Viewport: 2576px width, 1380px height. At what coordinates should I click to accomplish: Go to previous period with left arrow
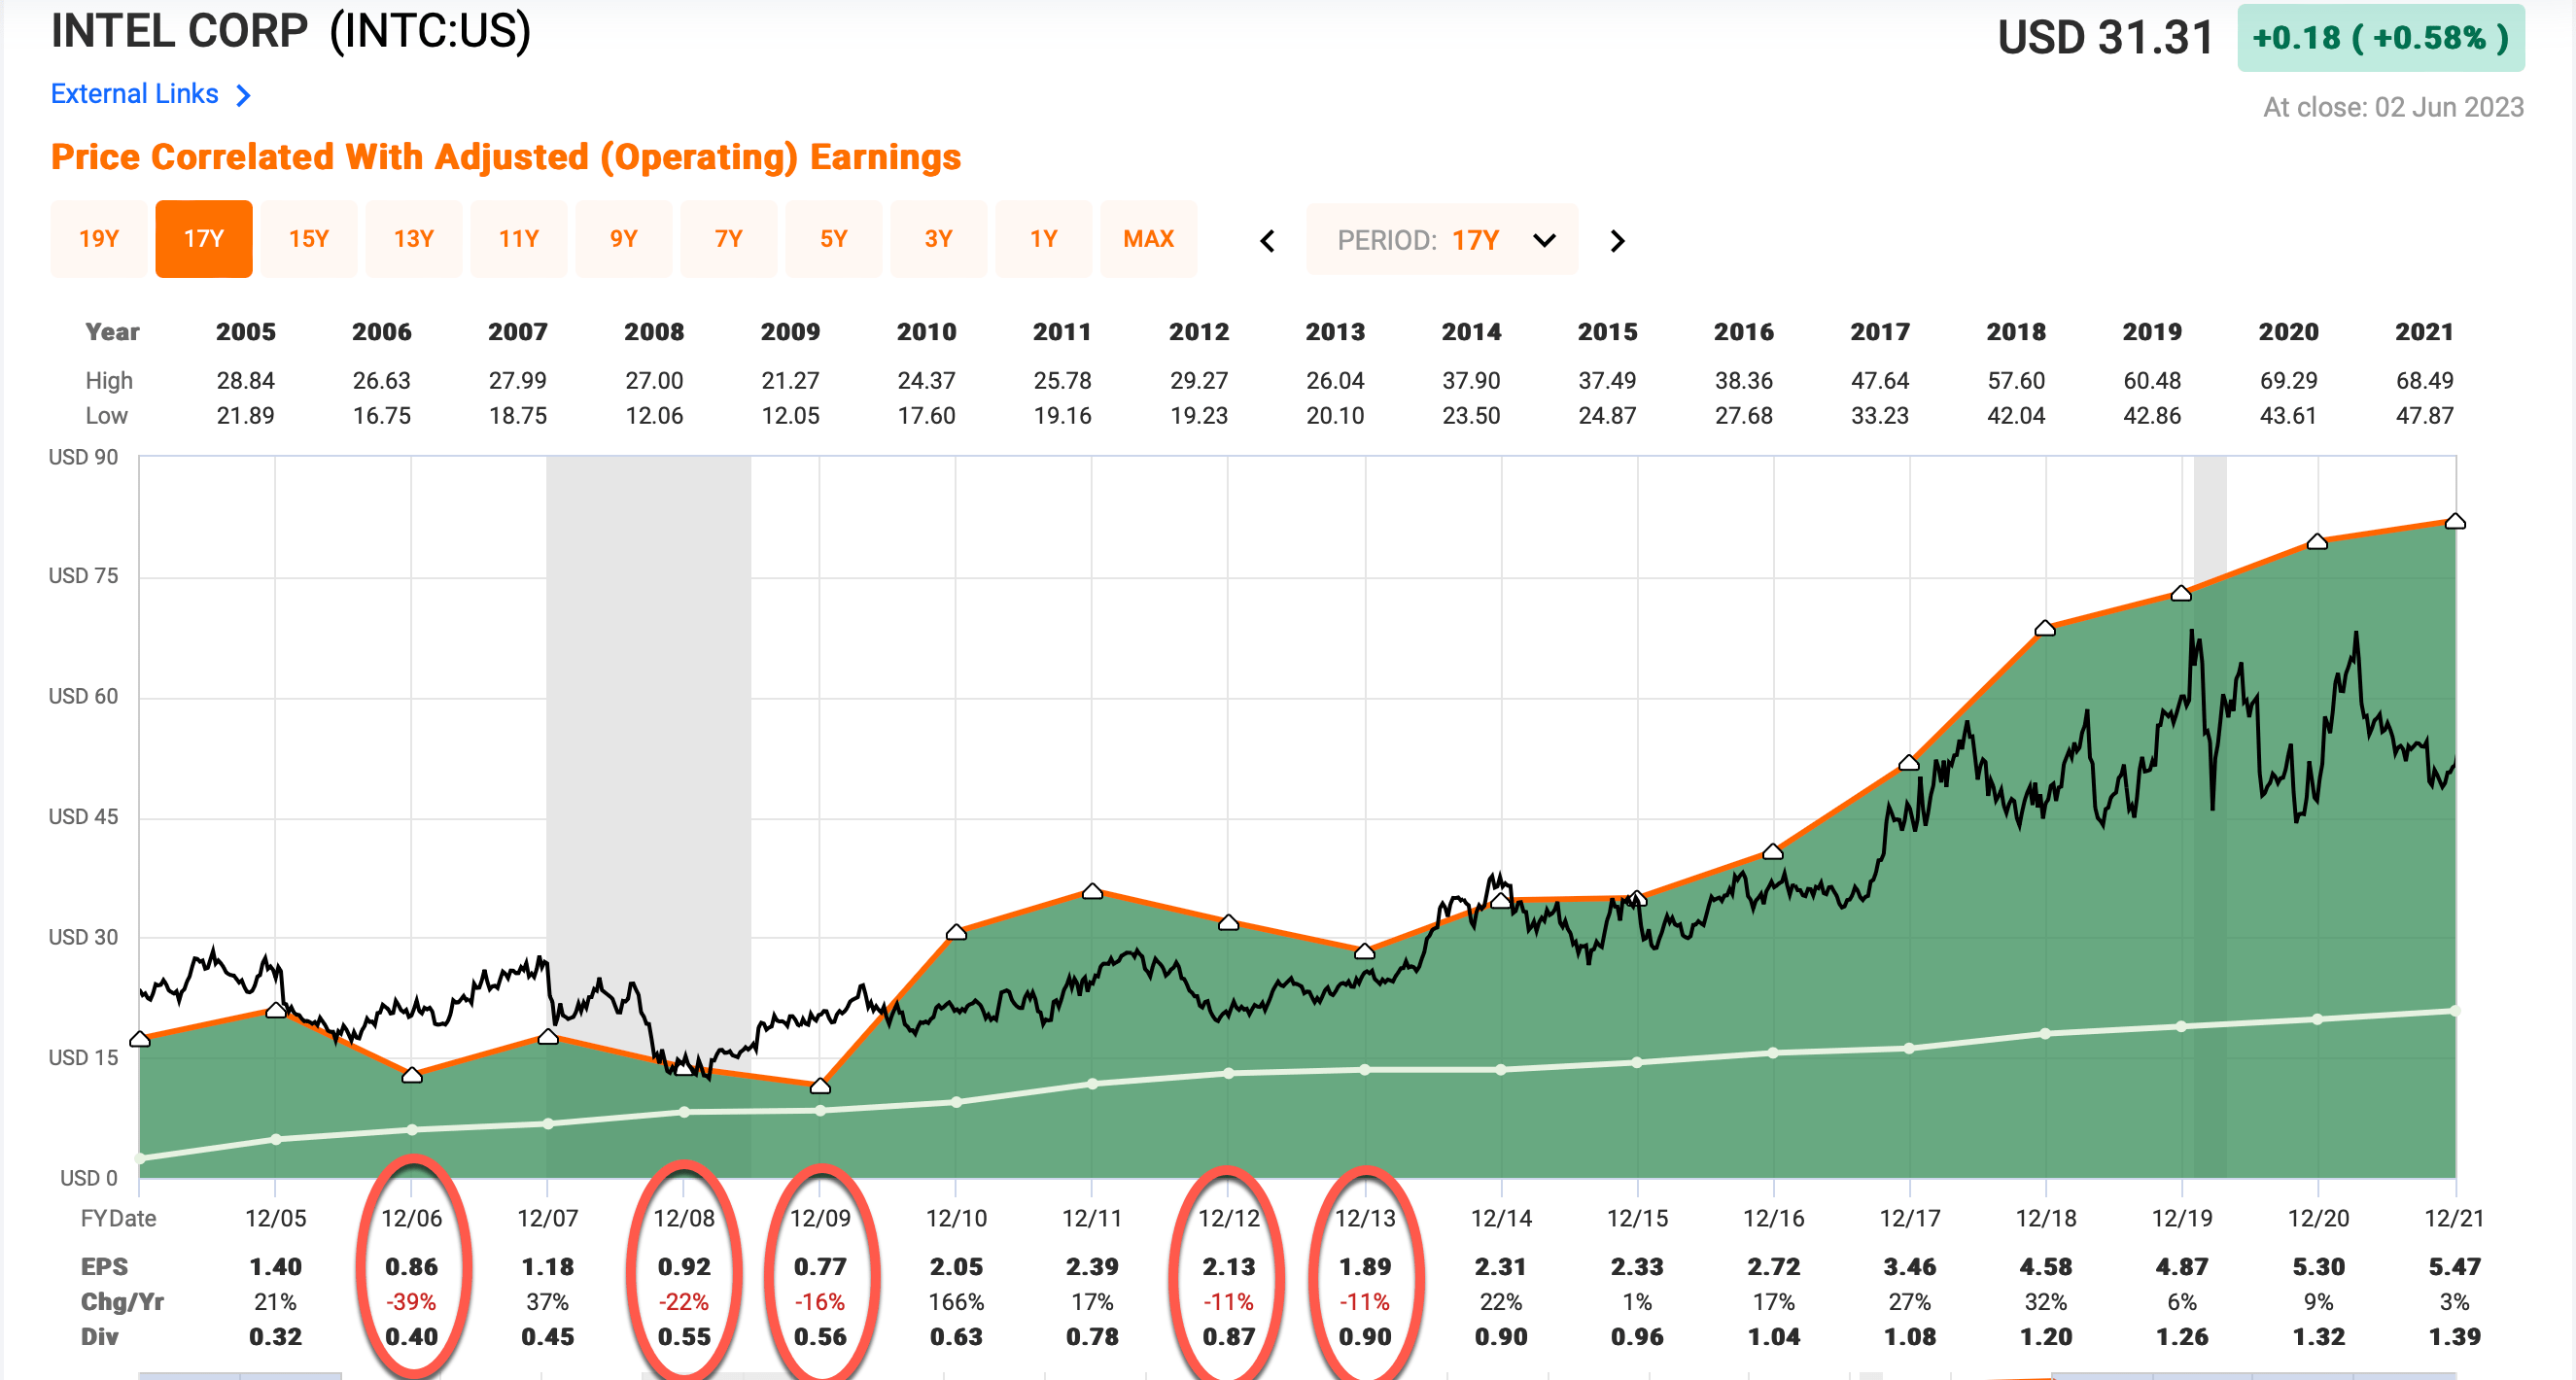[1267, 241]
